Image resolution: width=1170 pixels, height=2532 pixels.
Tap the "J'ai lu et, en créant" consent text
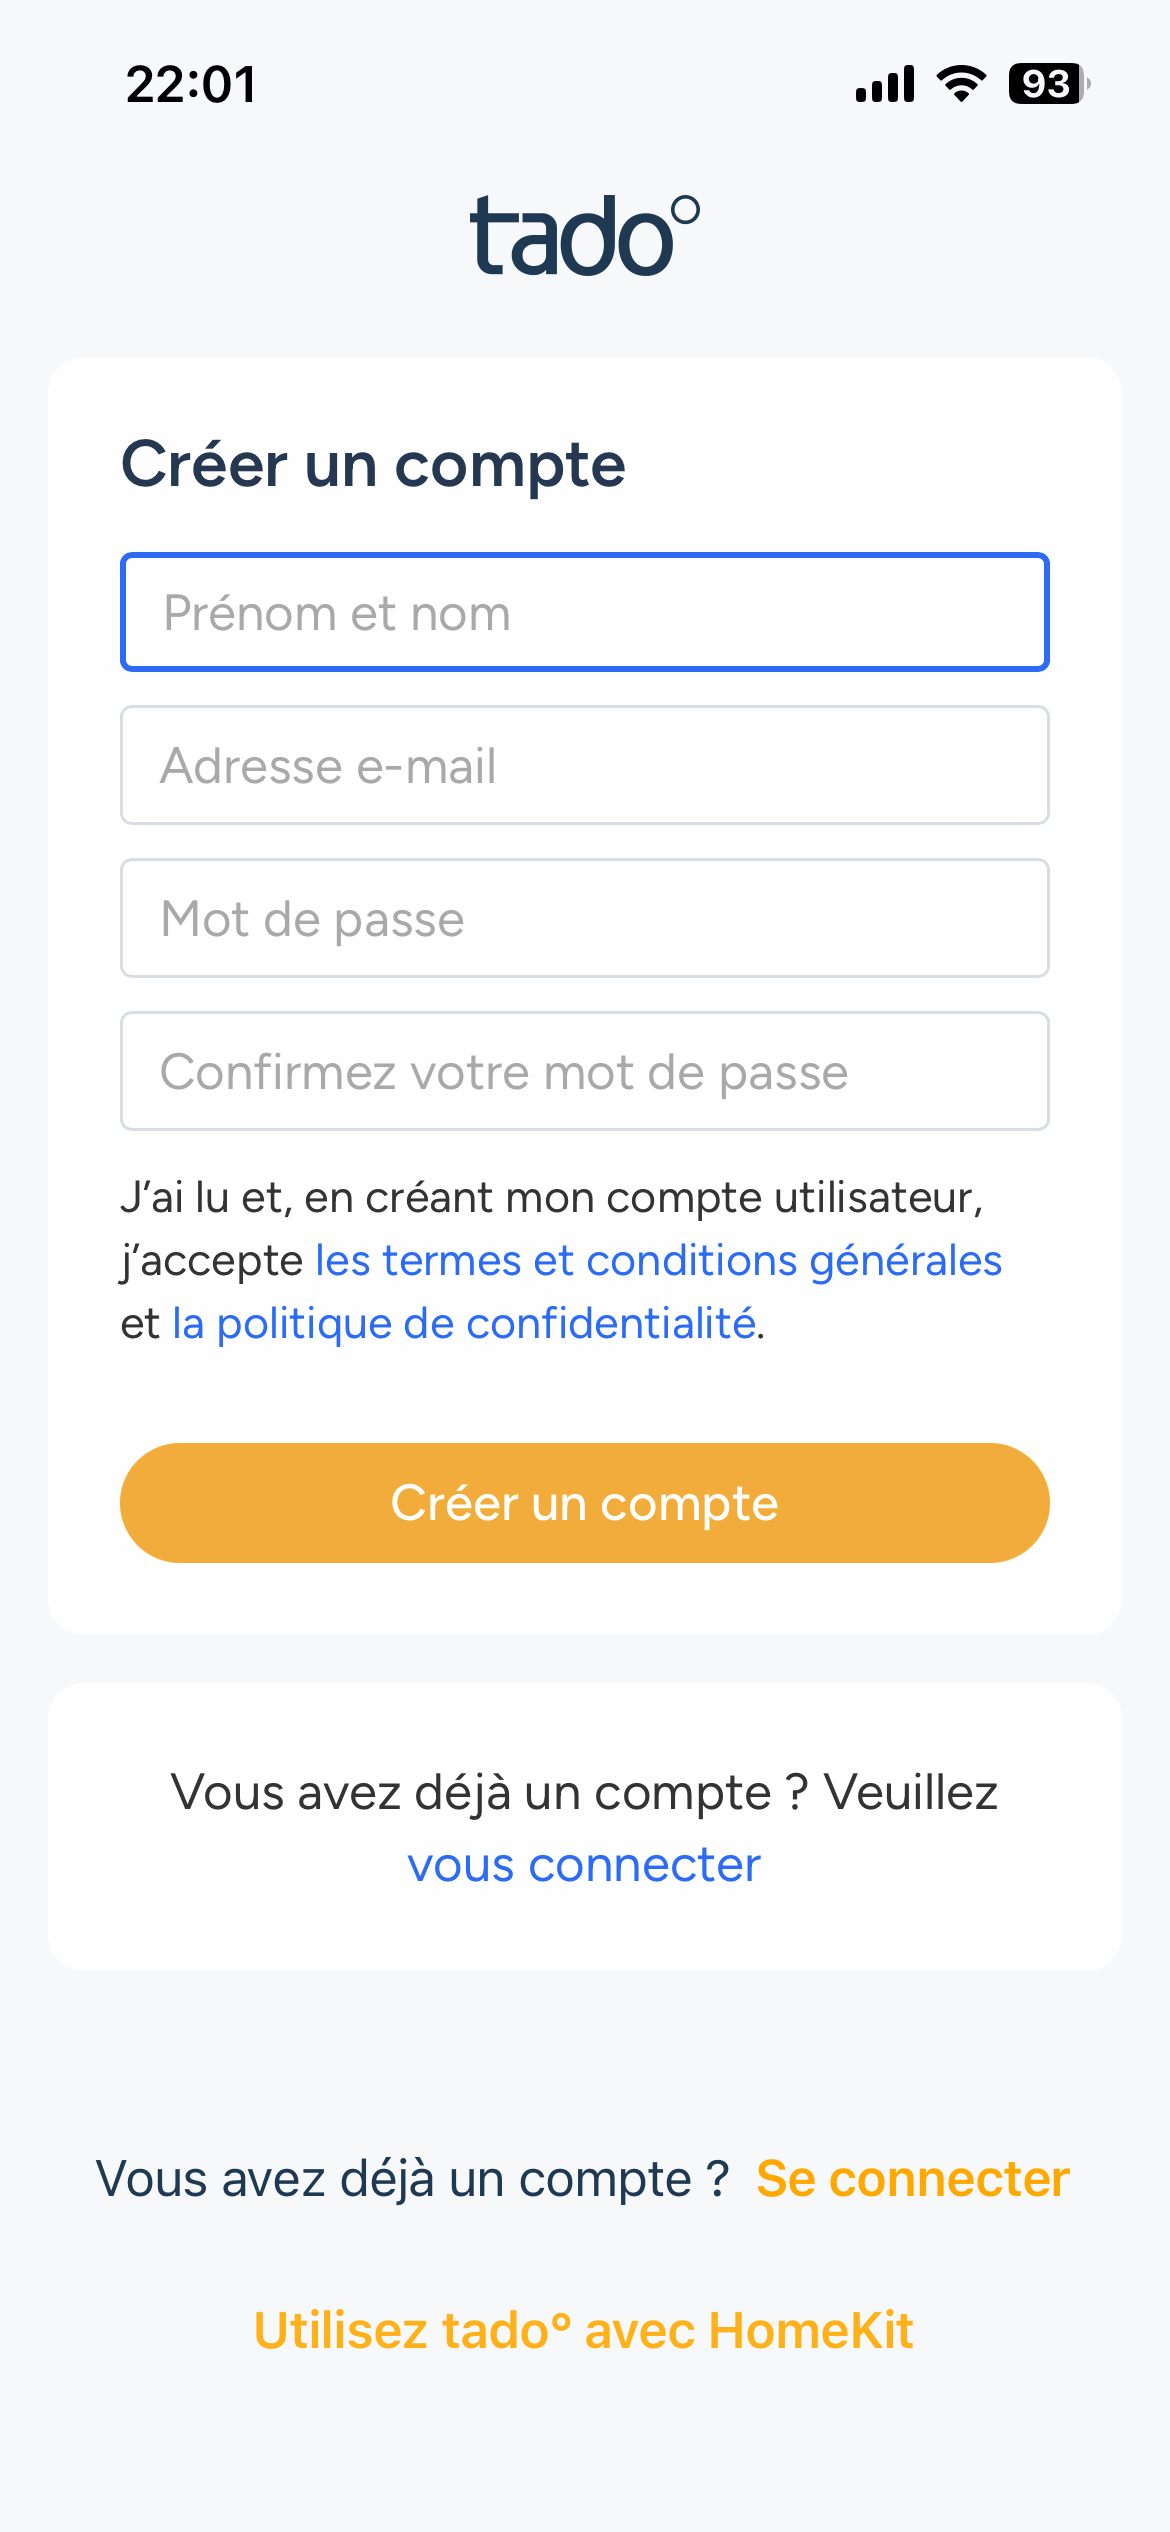coord(552,1198)
